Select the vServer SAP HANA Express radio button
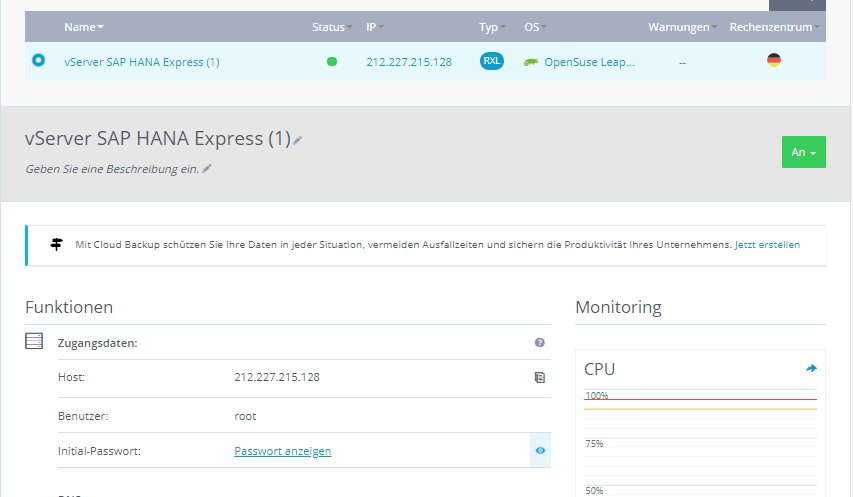This screenshot has height=497, width=853. pyautogui.click(x=38, y=60)
